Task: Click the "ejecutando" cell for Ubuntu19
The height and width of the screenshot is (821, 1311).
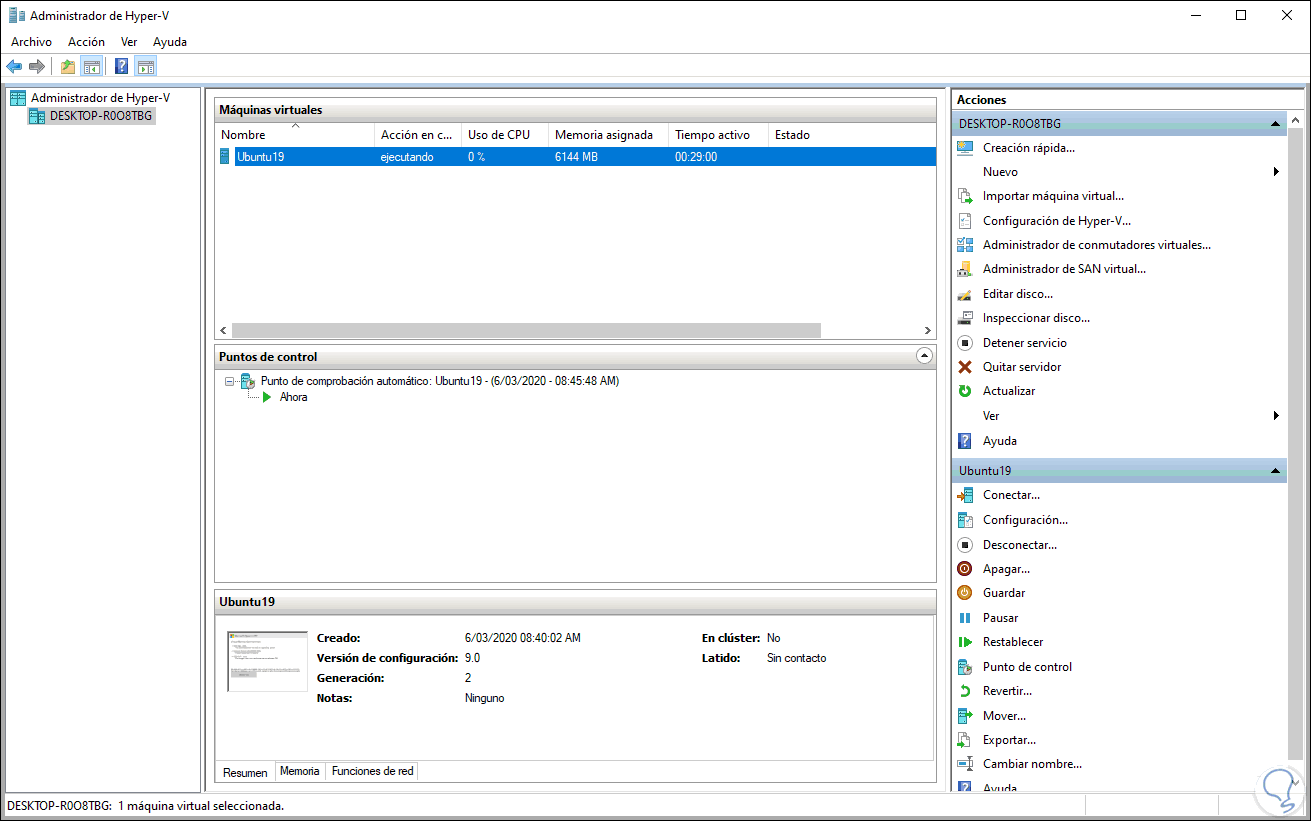Action: pyautogui.click(x=407, y=157)
